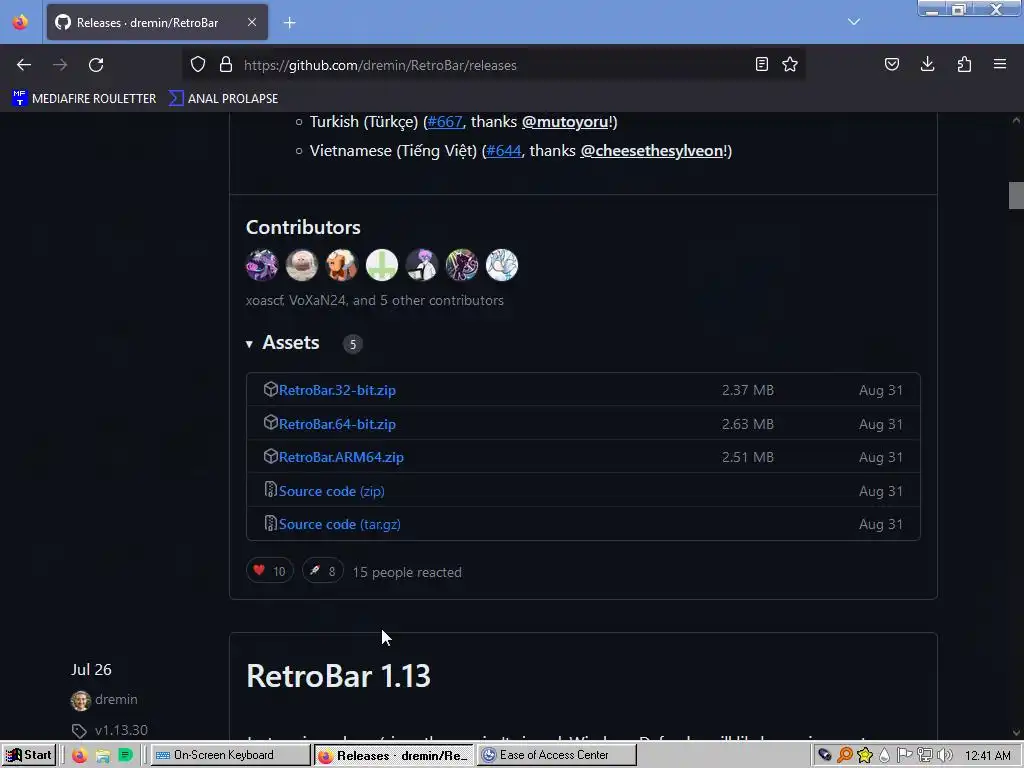Screen dimensions: 1024x768
Task: Open the Pocket save icon
Action: 891,64
